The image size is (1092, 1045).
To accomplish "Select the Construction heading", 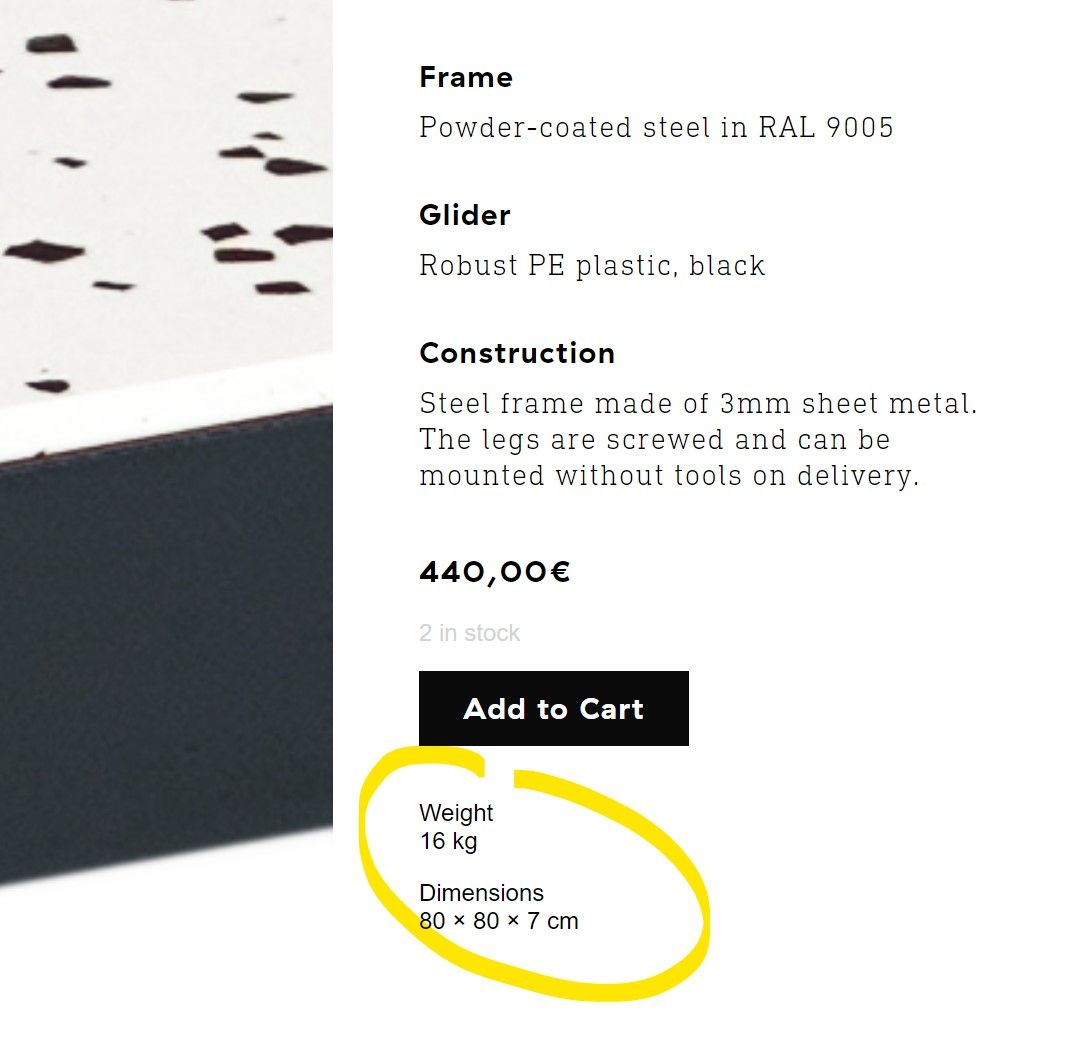I will pos(517,353).
